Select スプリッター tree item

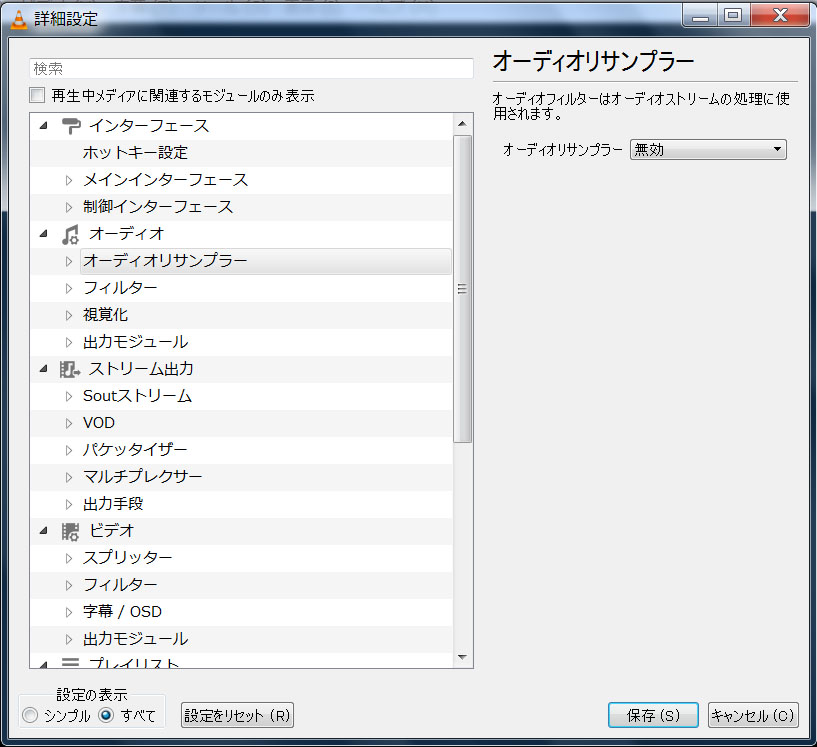[x=128, y=558]
